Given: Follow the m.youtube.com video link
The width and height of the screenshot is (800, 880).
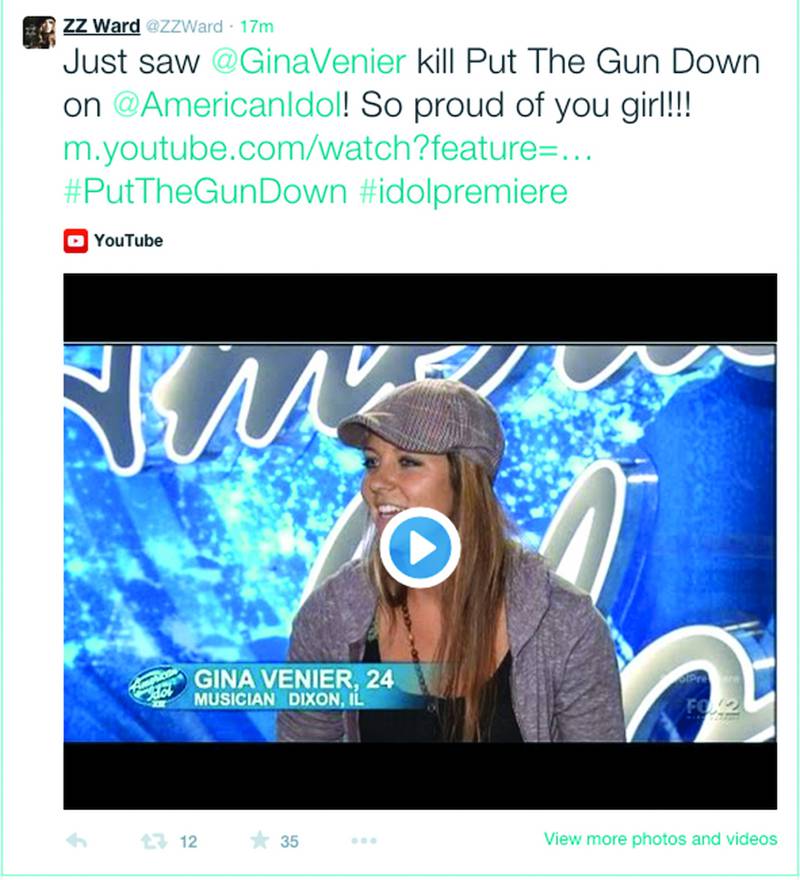Looking at the screenshot, I should (328, 148).
